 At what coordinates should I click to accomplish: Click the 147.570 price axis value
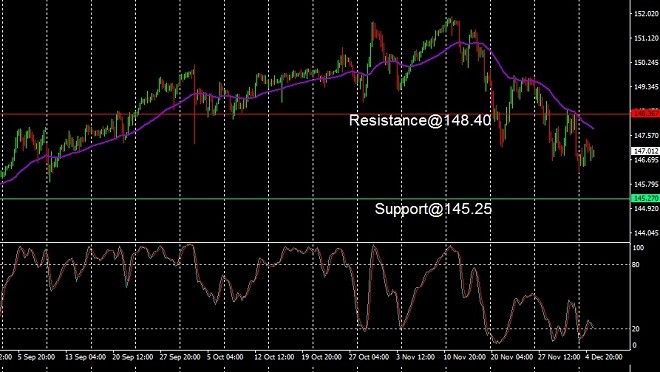pos(646,136)
